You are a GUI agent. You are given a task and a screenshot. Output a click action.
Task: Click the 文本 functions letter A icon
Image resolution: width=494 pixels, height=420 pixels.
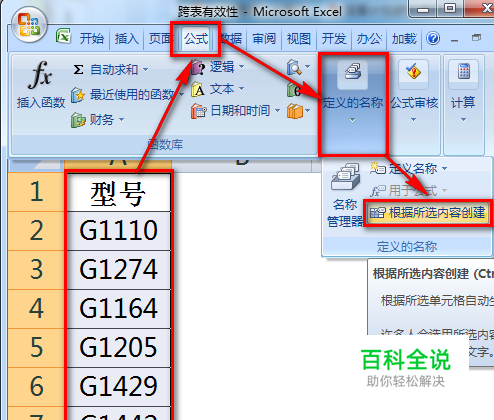[x=198, y=89]
